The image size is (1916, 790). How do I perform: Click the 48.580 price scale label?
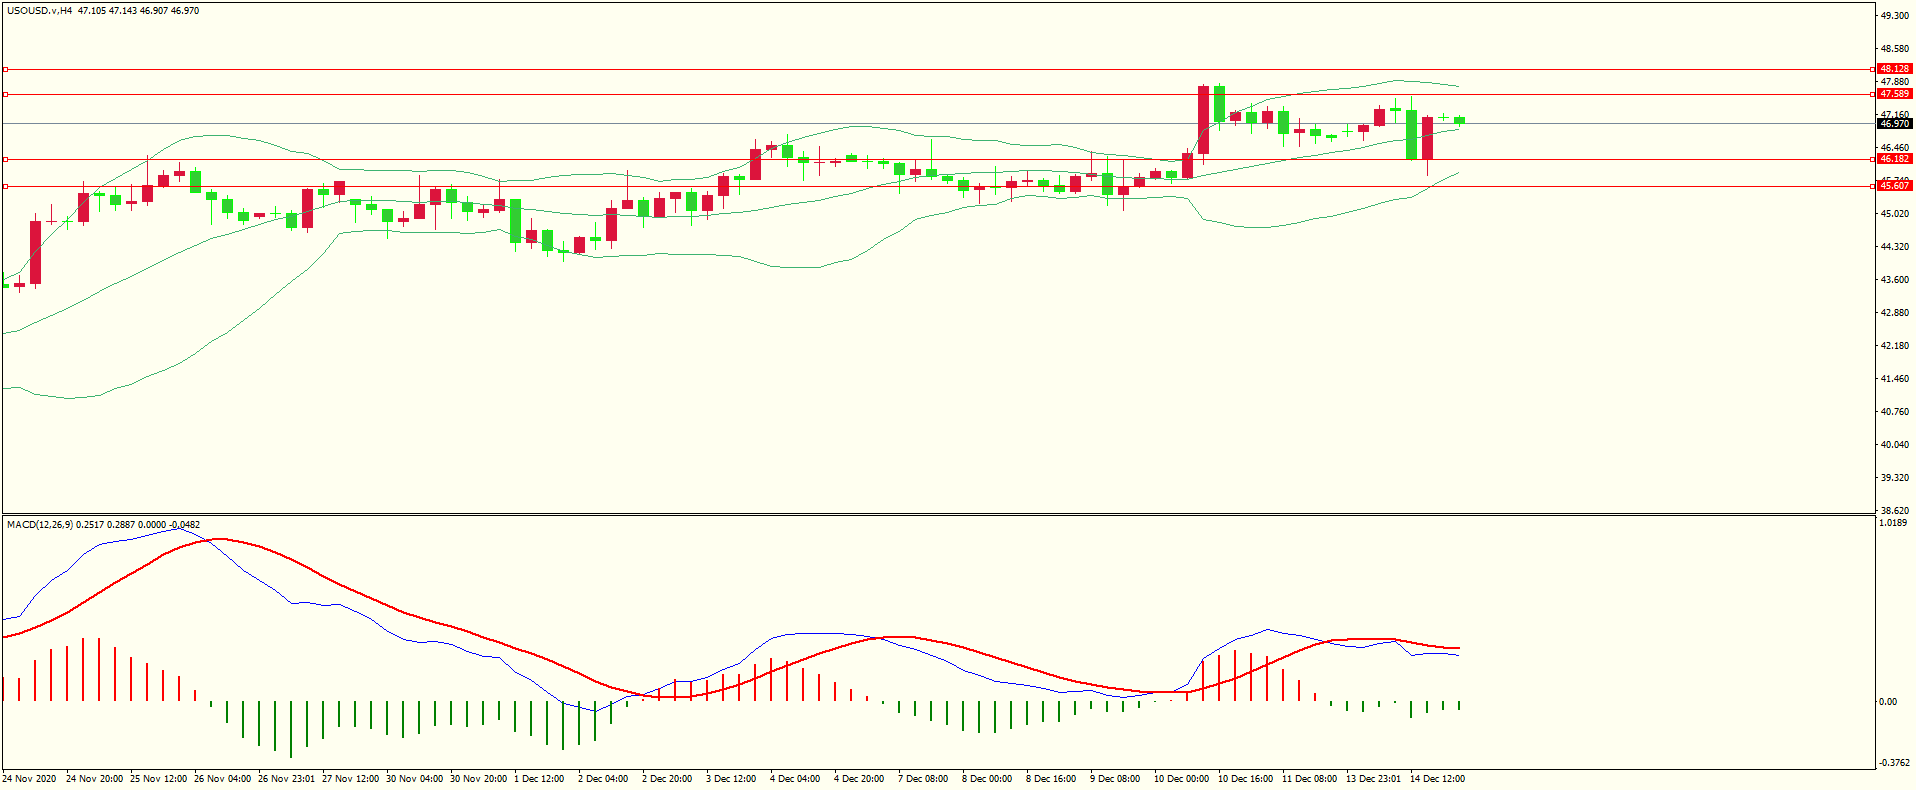click(1894, 49)
